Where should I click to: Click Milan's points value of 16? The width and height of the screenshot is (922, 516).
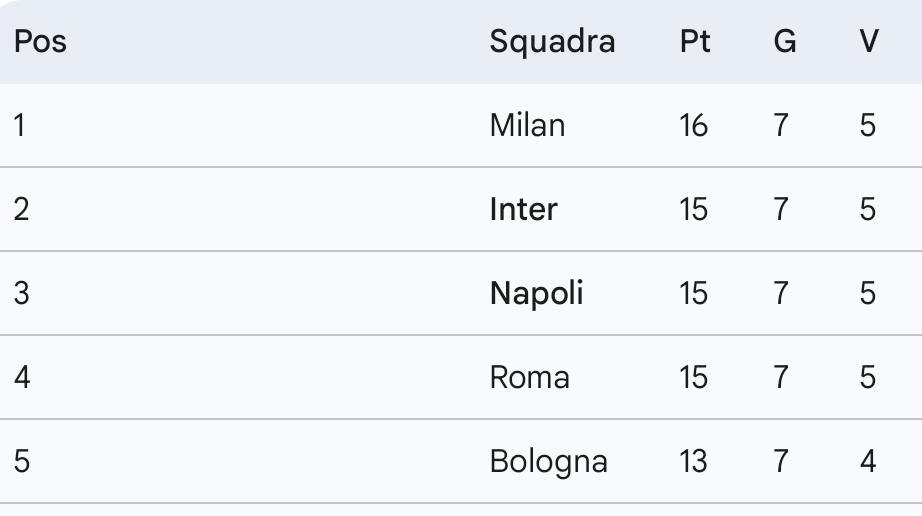tap(693, 125)
